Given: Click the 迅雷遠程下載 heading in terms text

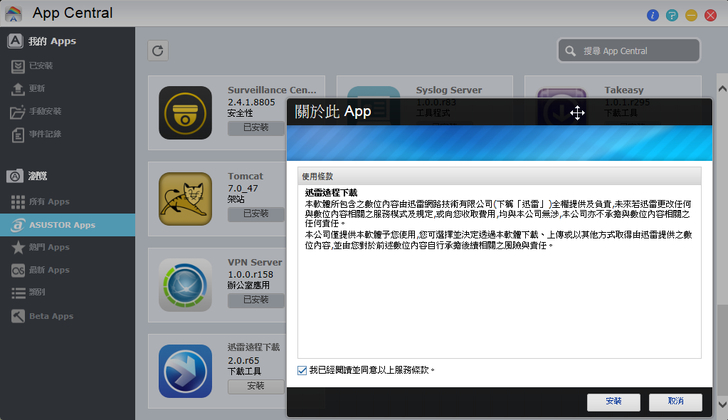Looking at the screenshot, I should [x=331, y=193].
